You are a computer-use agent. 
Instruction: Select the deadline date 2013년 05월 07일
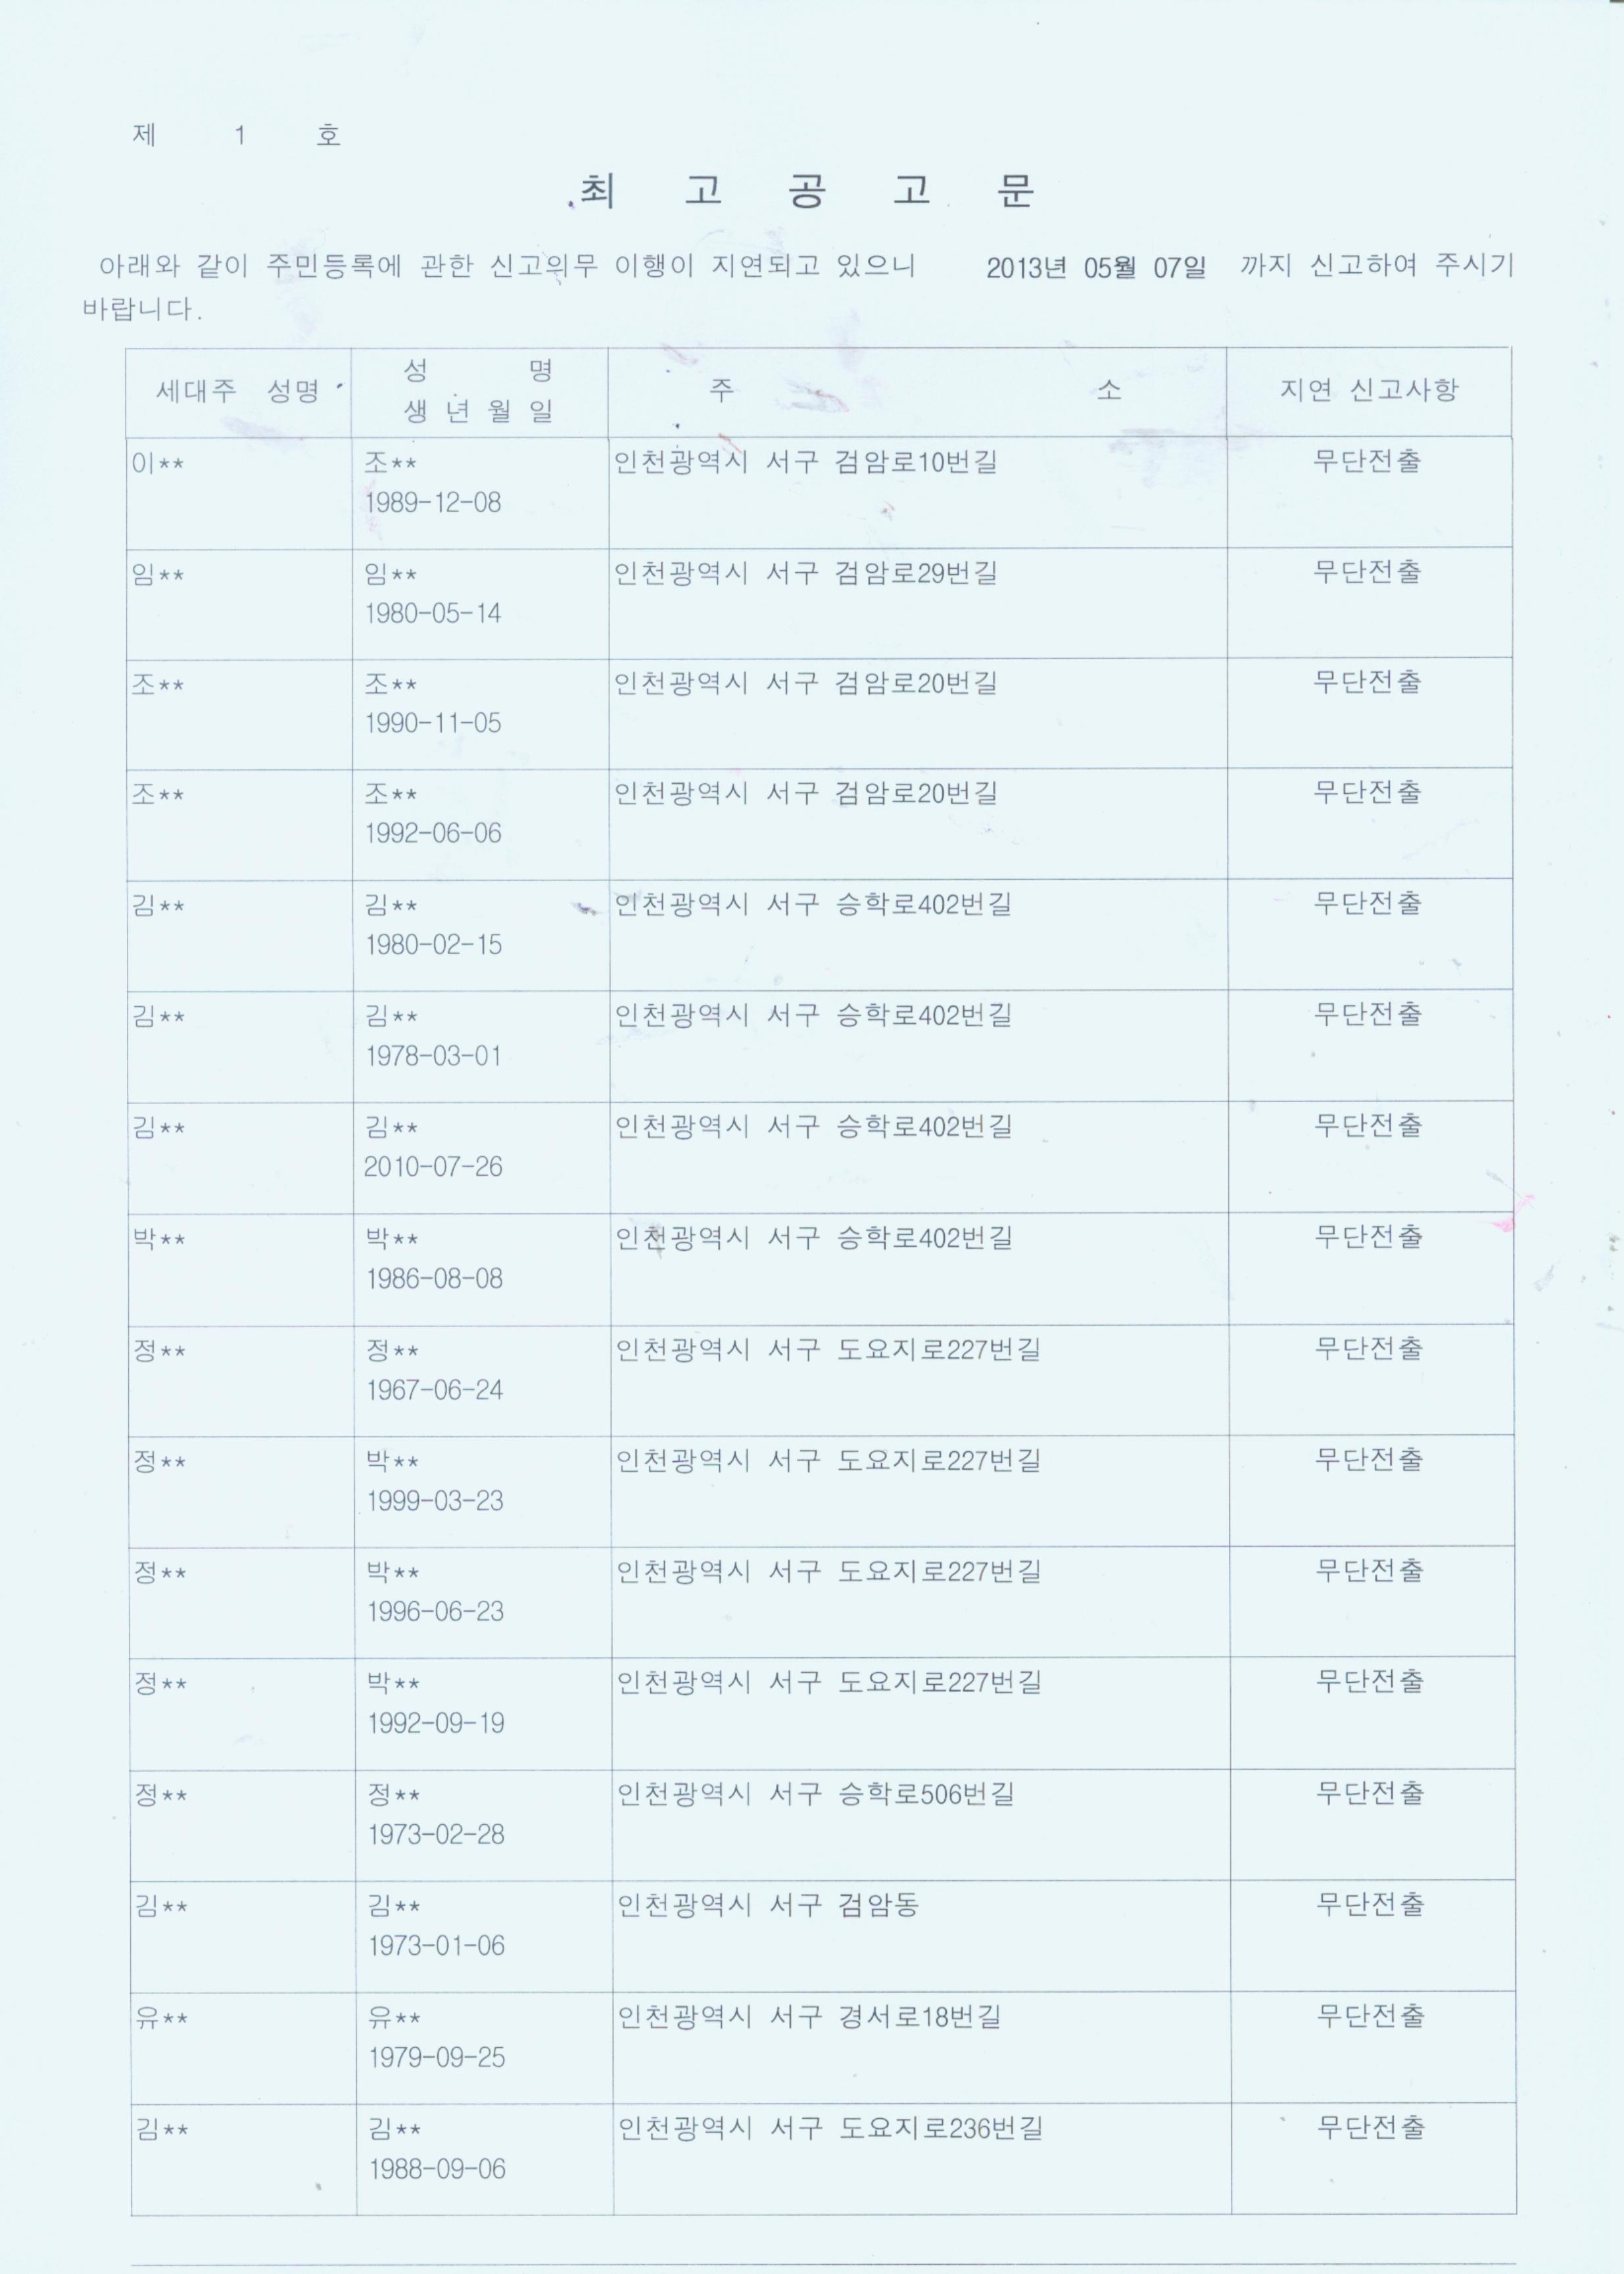[x=1095, y=268]
